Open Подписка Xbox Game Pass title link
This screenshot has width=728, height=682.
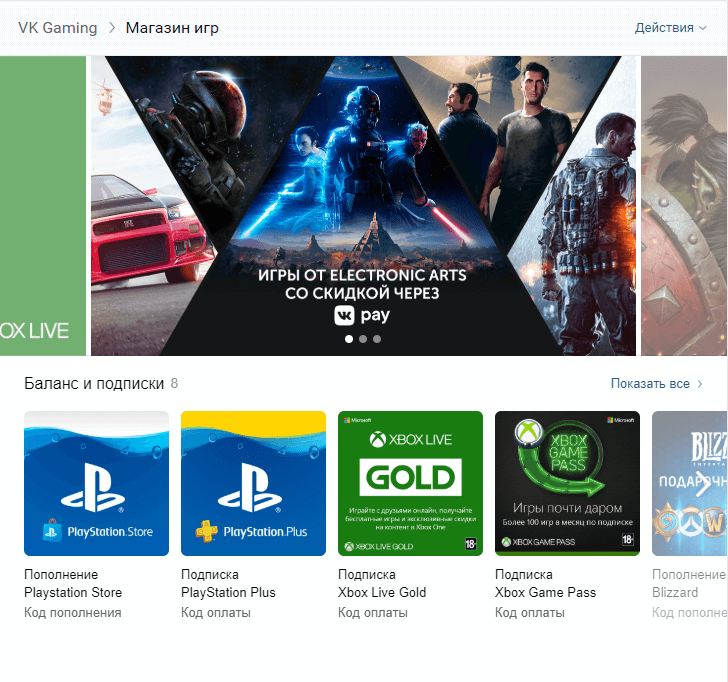coord(545,584)
